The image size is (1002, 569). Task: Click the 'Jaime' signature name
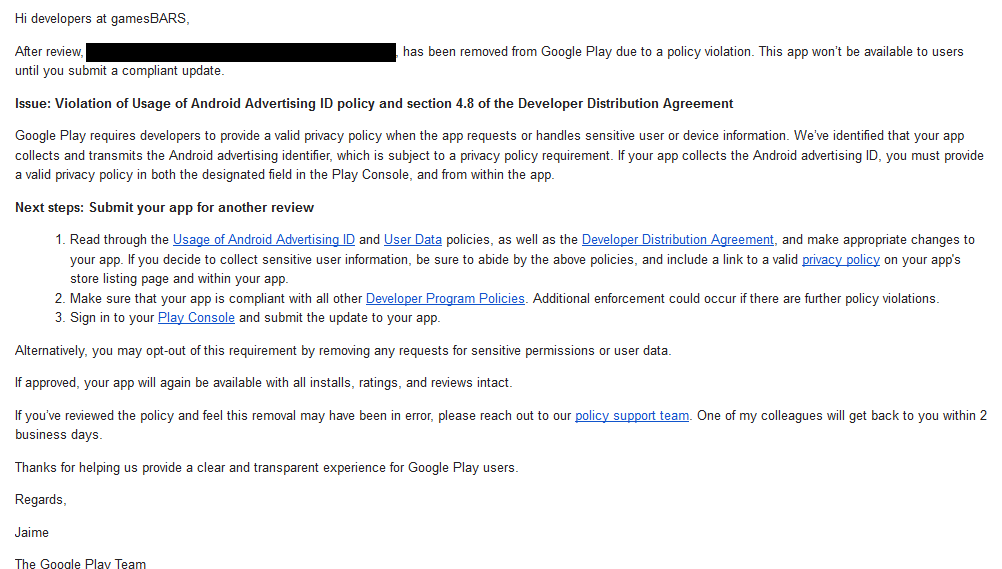tap(32, 533)
